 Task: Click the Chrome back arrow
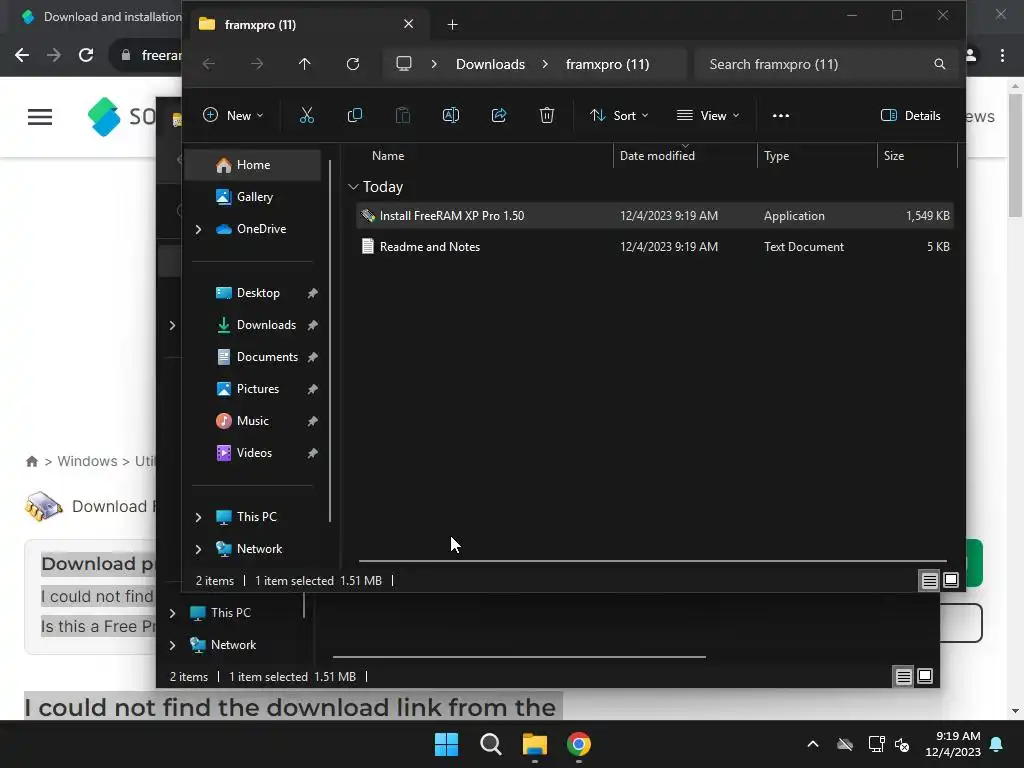pyautogui.click(x=22, y=56)
